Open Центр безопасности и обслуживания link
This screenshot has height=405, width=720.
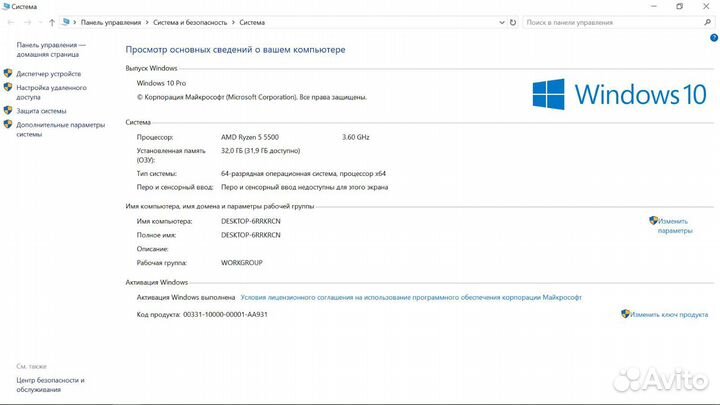tap(51, 385)
